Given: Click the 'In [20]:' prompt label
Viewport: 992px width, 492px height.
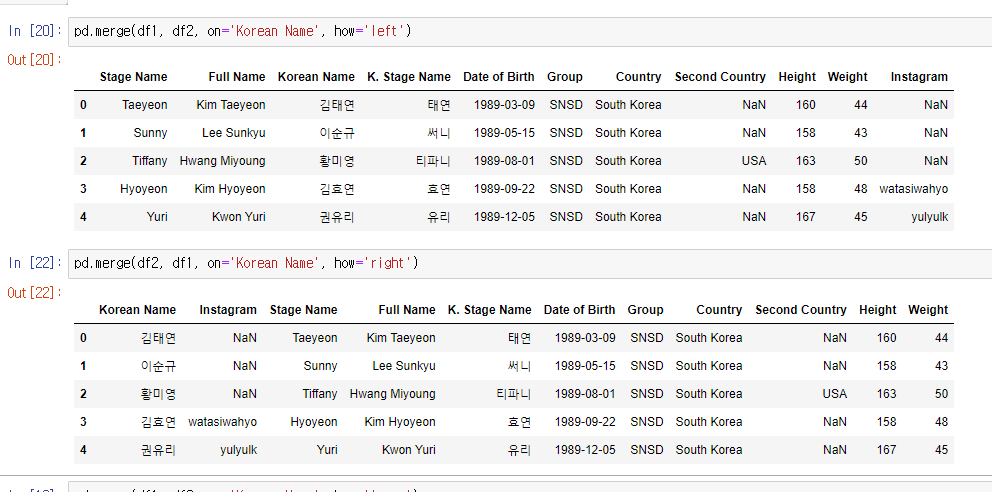Looking at the screenshot, I should coord(34,31).
